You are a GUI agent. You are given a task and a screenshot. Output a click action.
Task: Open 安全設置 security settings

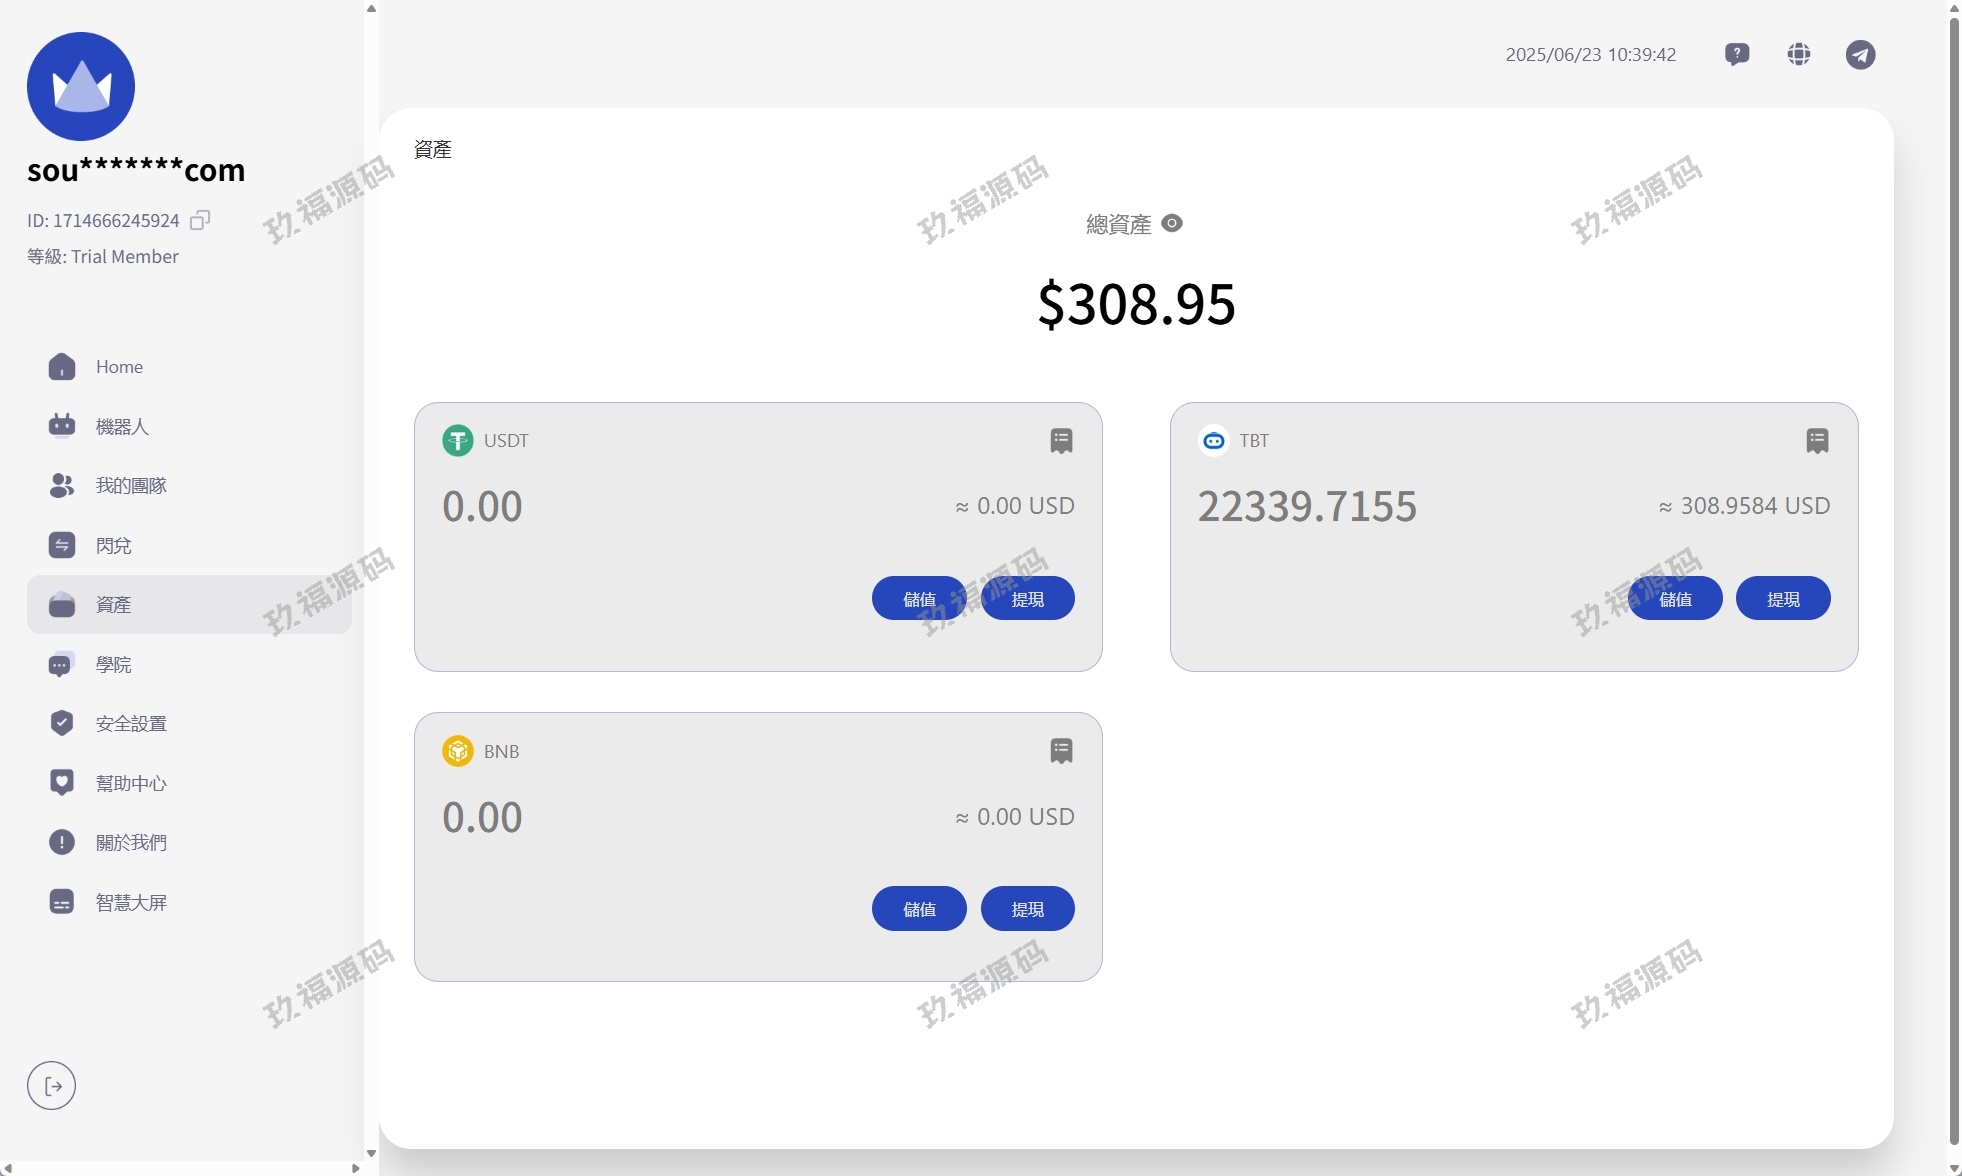point(131,723)
